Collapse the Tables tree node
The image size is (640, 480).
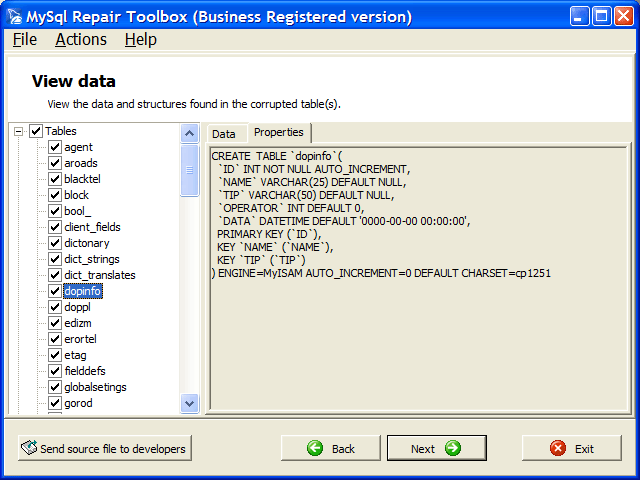click(x=18, y=131)
